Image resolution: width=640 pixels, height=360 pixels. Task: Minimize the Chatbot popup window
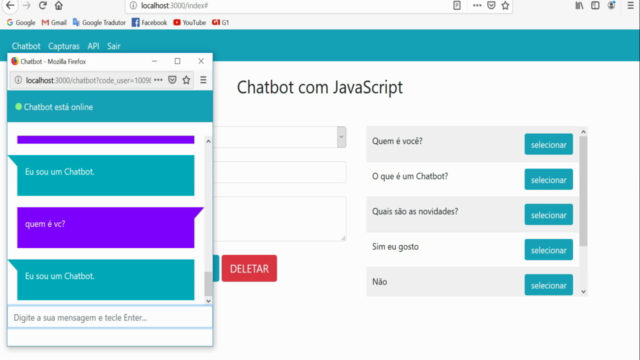coord(154,61)
